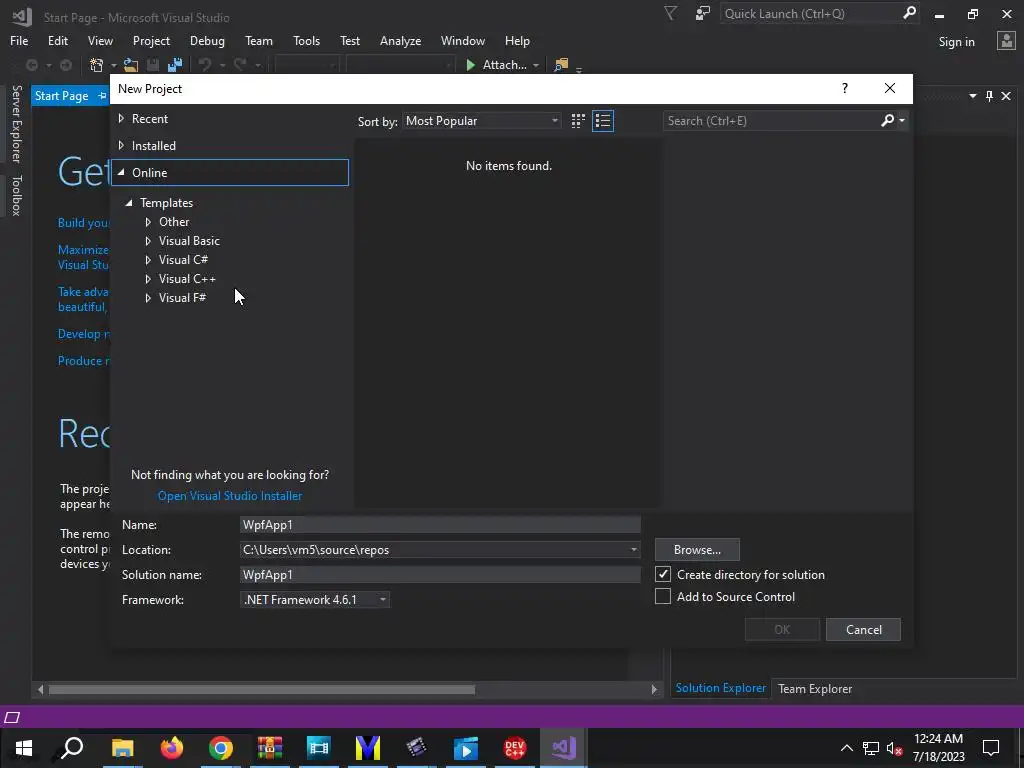
Task: Enable Add to Source Control checkbox
Action: click(663, 596)
